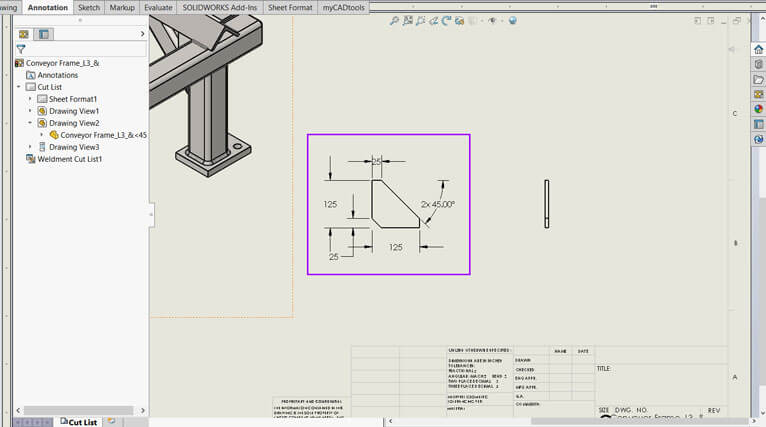Viewport: 766px width, 427px height.
Task: Click the Drawing View3 icon
Action: (x=43, y=147)
